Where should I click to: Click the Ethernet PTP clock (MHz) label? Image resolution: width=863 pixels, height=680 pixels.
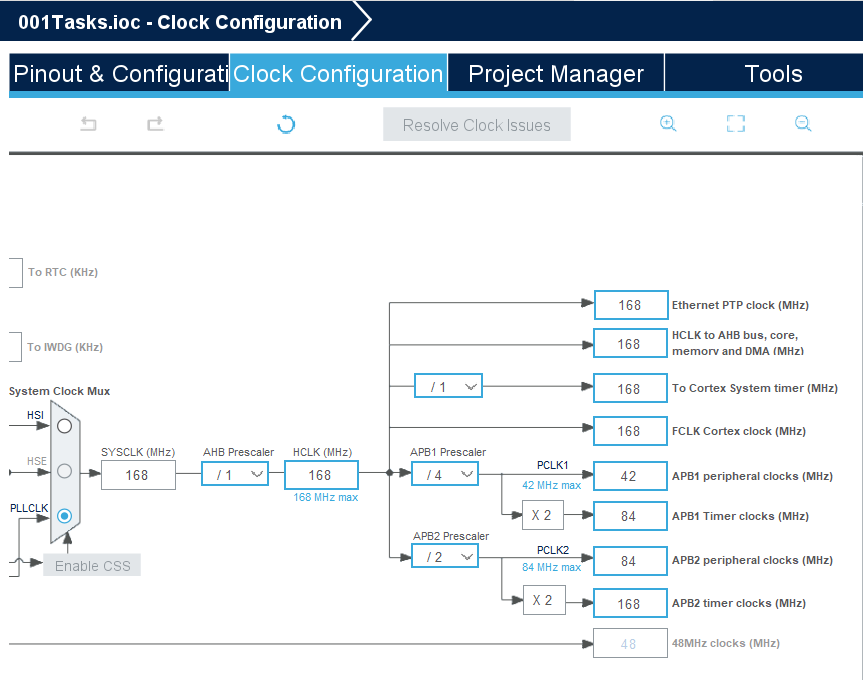tap(740, 305)
